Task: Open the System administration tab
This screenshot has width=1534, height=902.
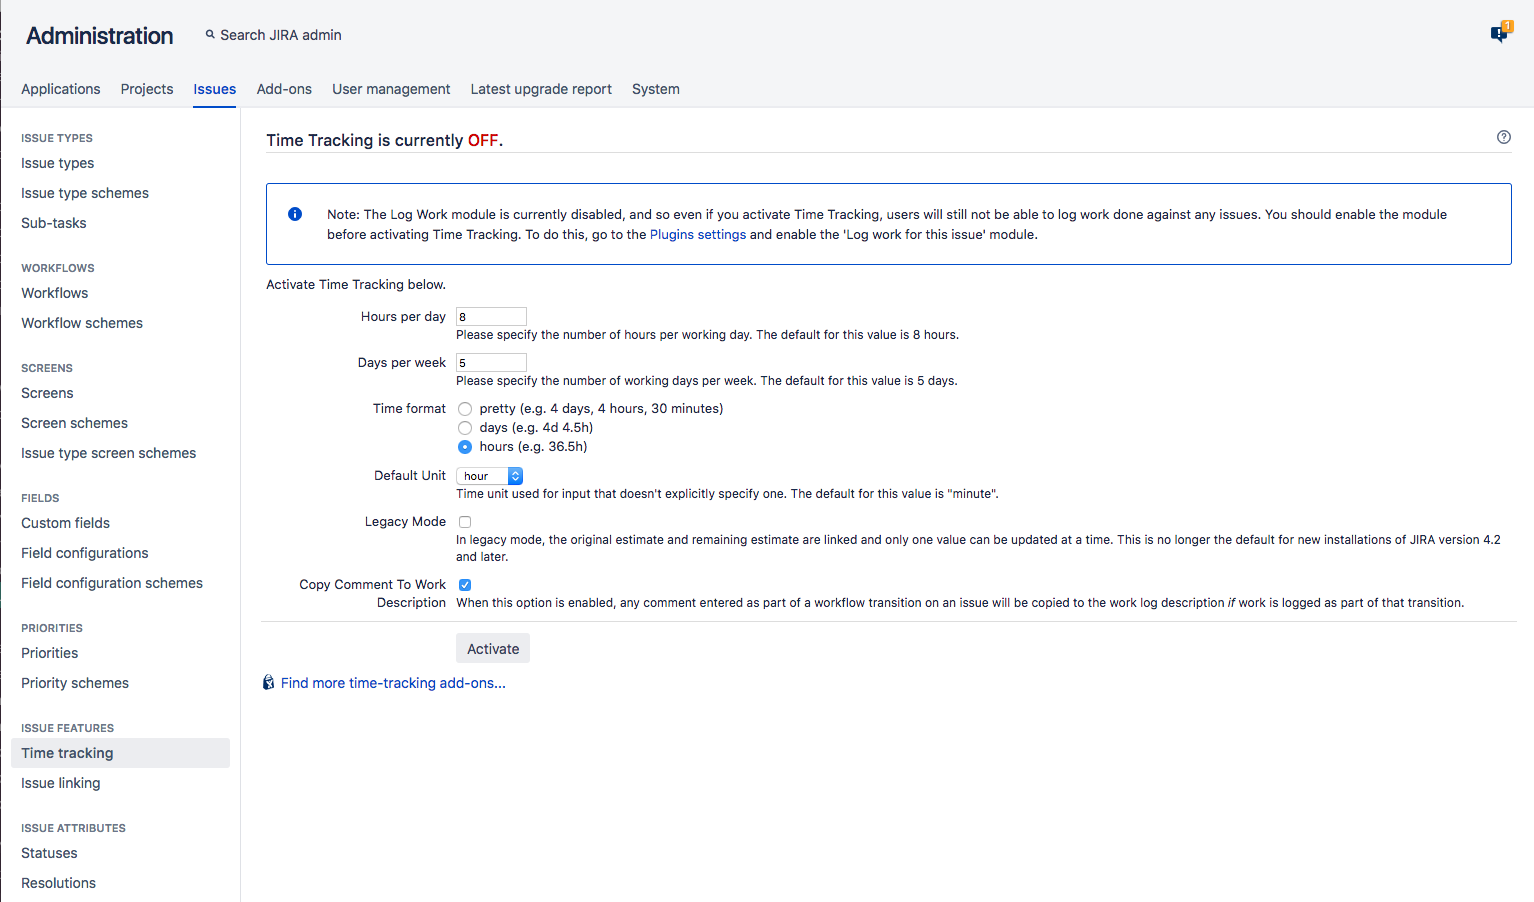Action: pyautogui.click(x=655, y=89)
